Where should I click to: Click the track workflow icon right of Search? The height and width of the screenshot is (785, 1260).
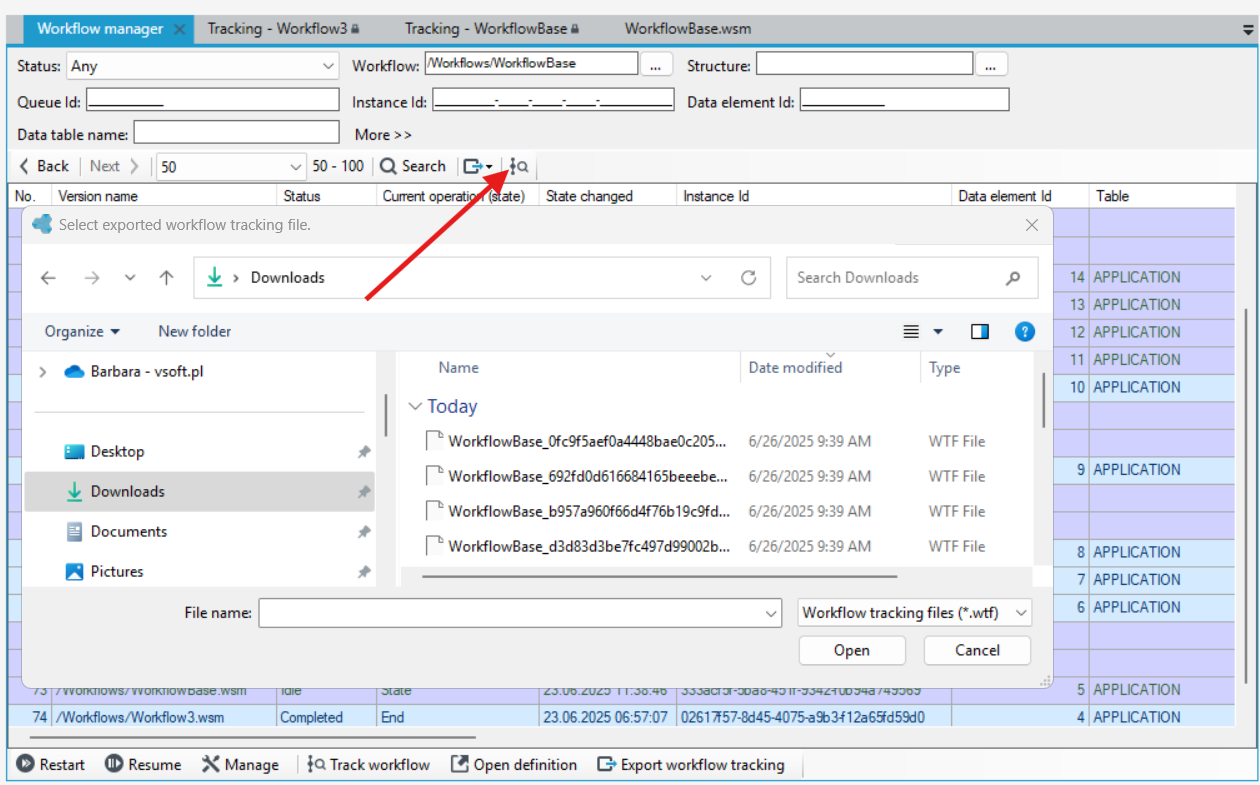pos(519,166)
